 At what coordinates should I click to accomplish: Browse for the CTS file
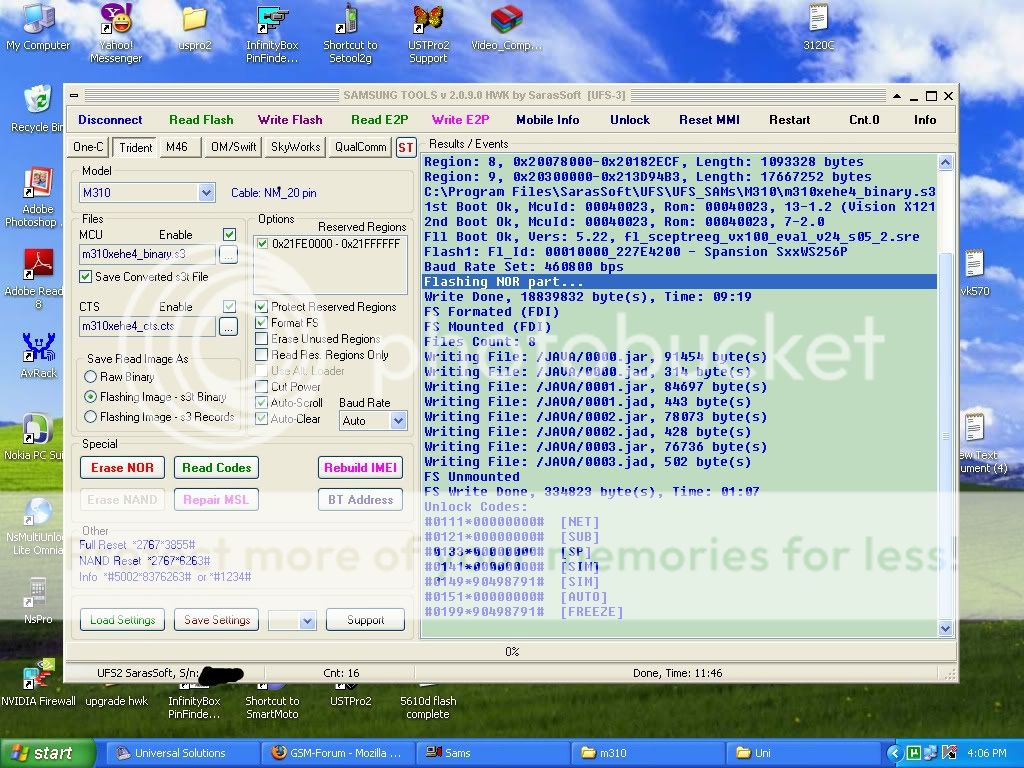[x=228, y=326]
